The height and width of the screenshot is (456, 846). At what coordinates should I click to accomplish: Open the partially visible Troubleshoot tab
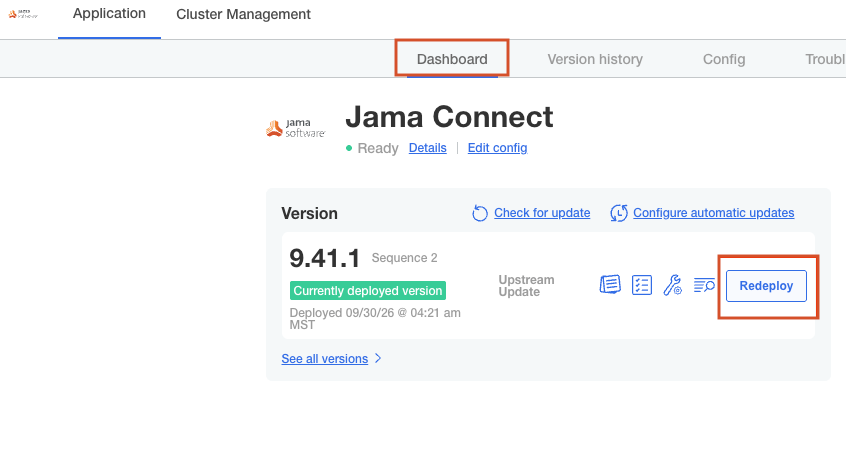(x=825, y=59)
